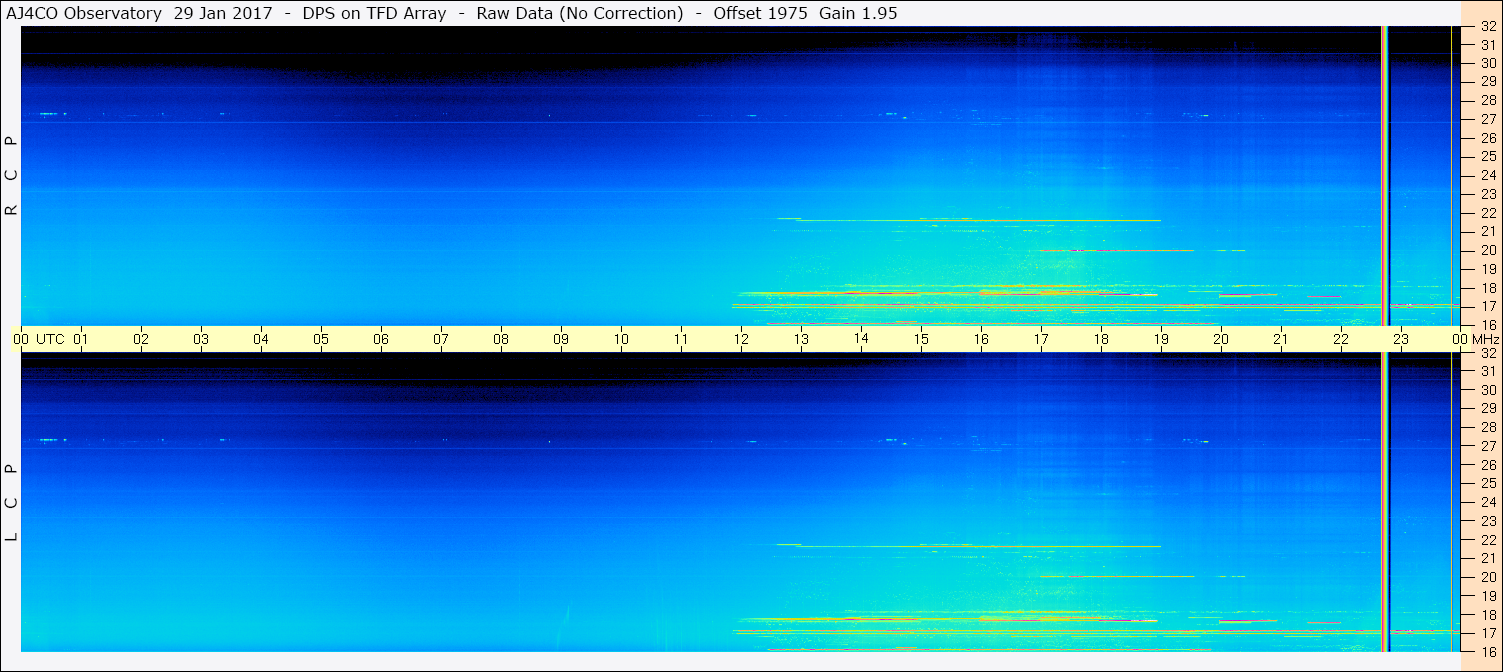The height and width of the screenshot is (672, 1503).
Task: Select the 12 hour tick label
Action: [741, 339]
